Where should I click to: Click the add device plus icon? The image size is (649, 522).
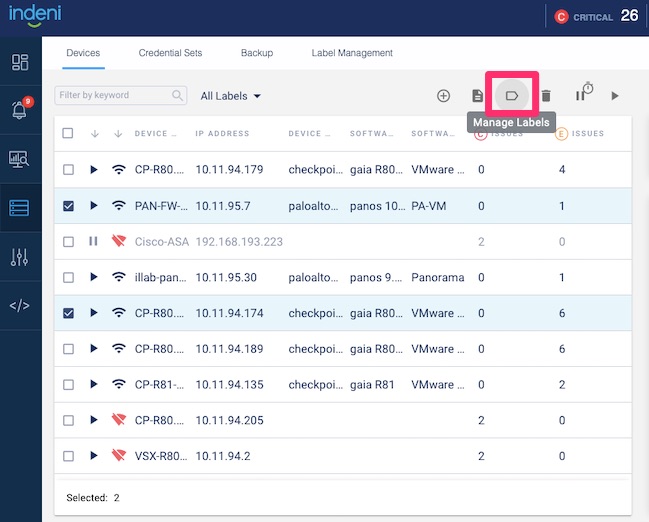coord(444,96)
